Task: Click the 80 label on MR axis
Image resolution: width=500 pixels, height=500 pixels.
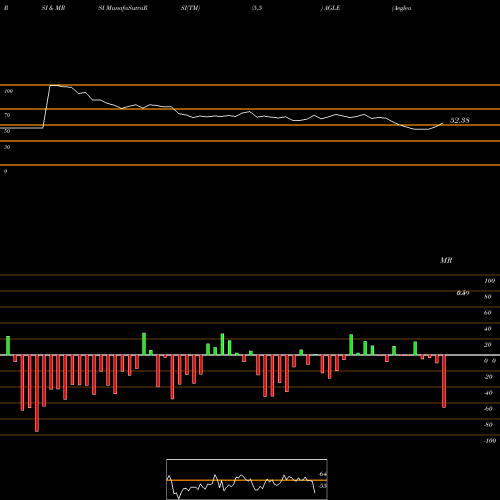Action: coord(488,297)
